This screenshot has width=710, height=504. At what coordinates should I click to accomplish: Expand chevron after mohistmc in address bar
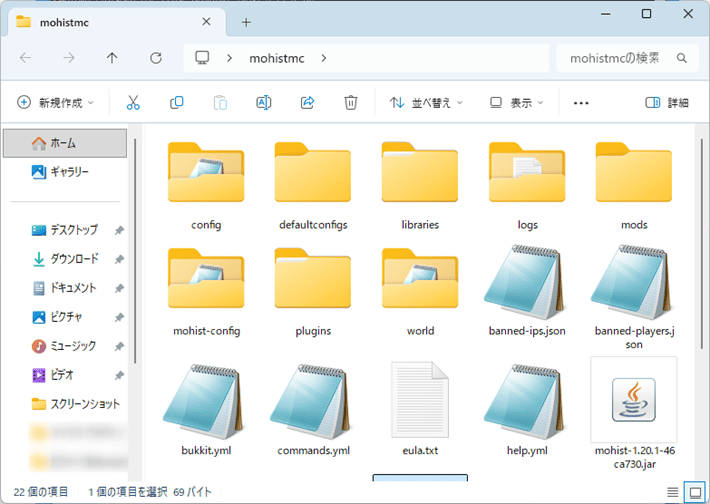click(x=324, y=58)
